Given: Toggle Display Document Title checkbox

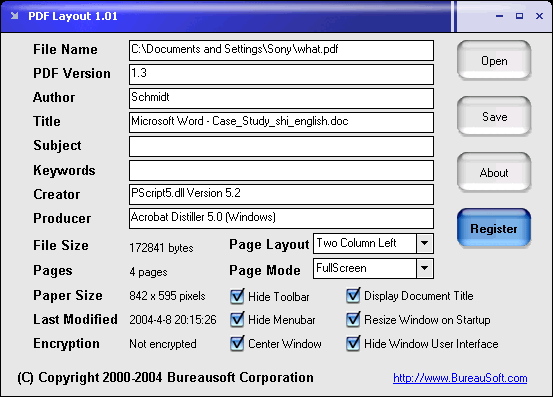Looking at the screenshot, I should 353,296.
